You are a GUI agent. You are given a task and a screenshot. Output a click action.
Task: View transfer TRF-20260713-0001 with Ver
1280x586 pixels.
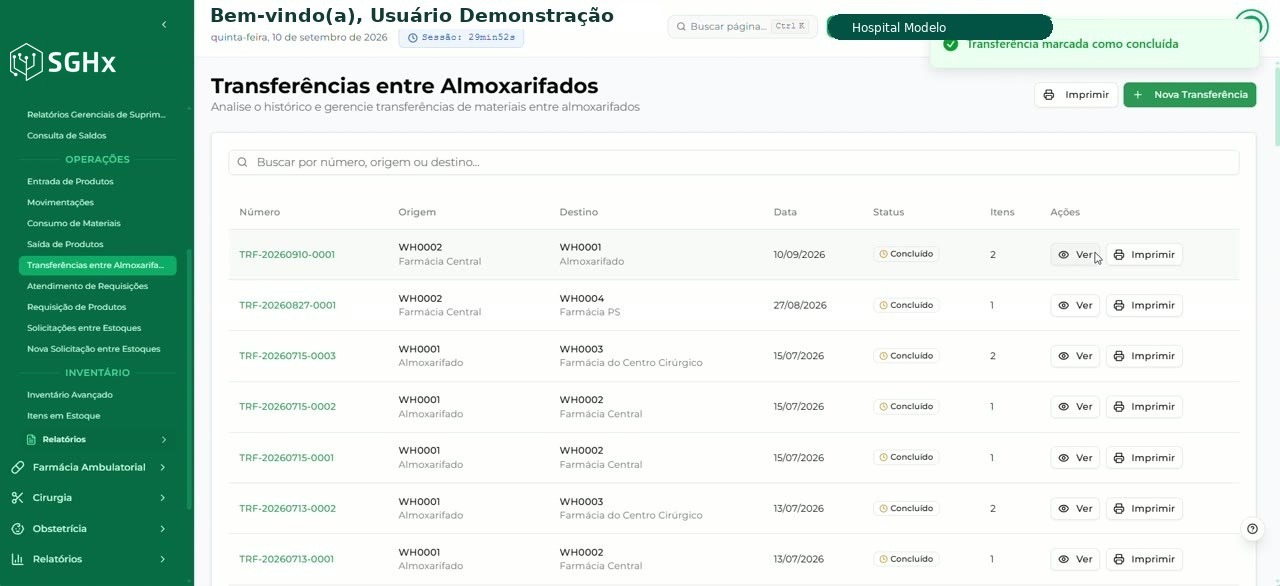(1075, 559)
